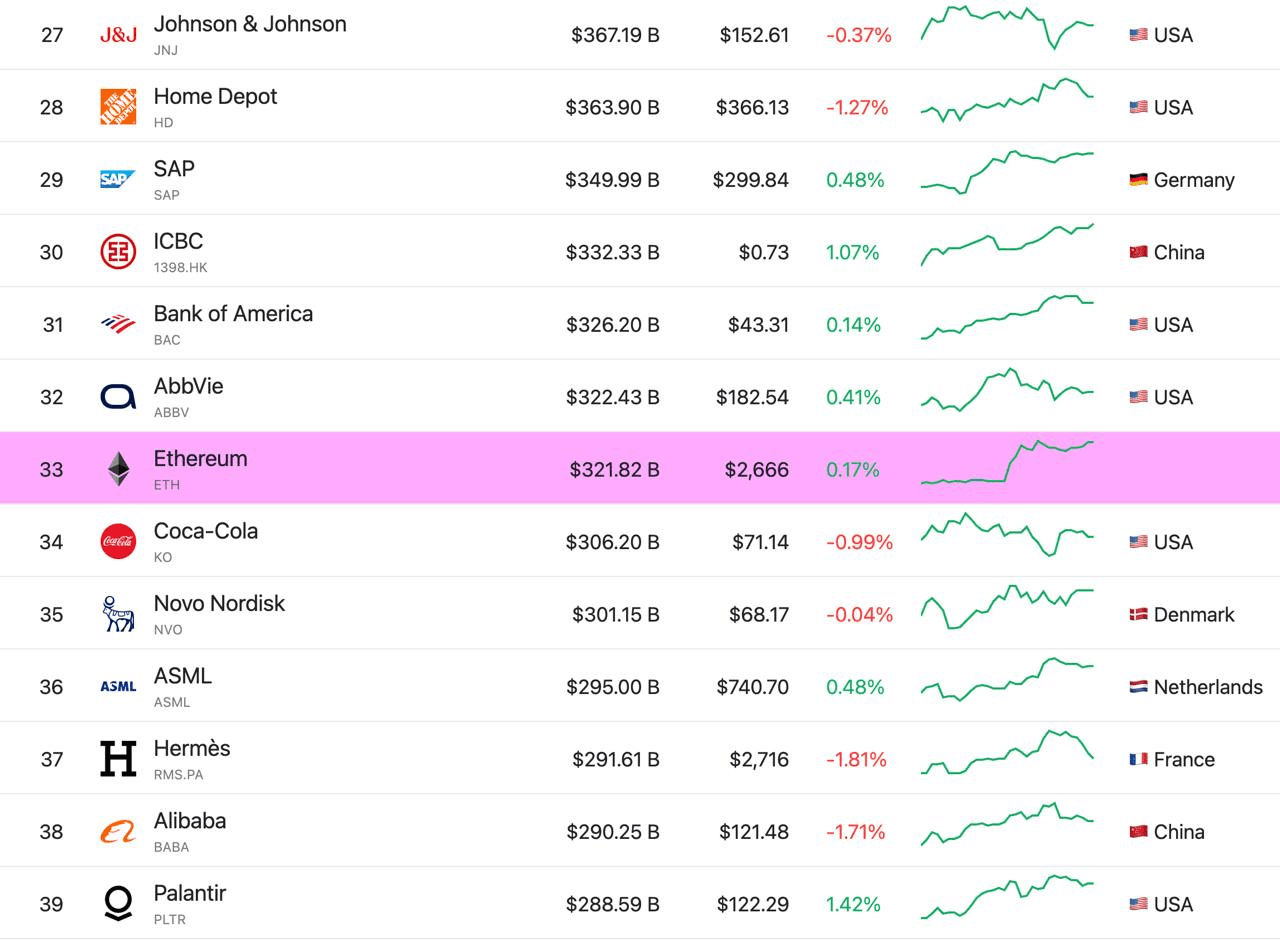Click the $43.31 Bank of America price
This screenshot has height=940, width=1280.
point(759,325)
